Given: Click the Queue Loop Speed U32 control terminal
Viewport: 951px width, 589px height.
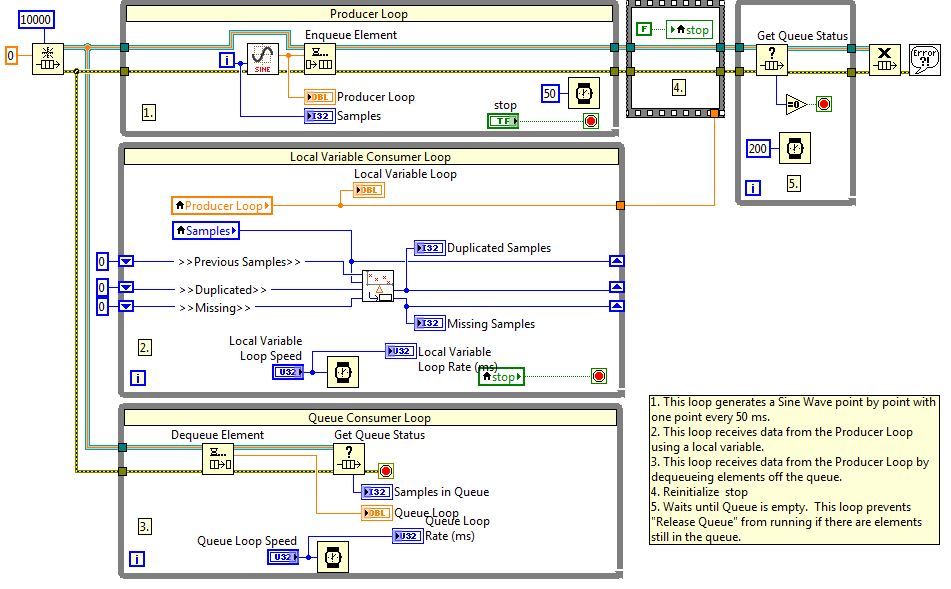Looking at the screenshot, I should click(x=283, y=556).
